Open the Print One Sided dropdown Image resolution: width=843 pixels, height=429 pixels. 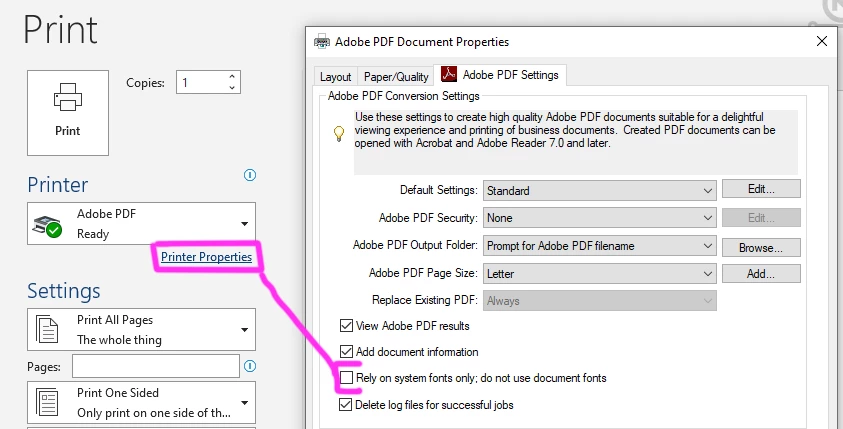[x=141, y=403]
